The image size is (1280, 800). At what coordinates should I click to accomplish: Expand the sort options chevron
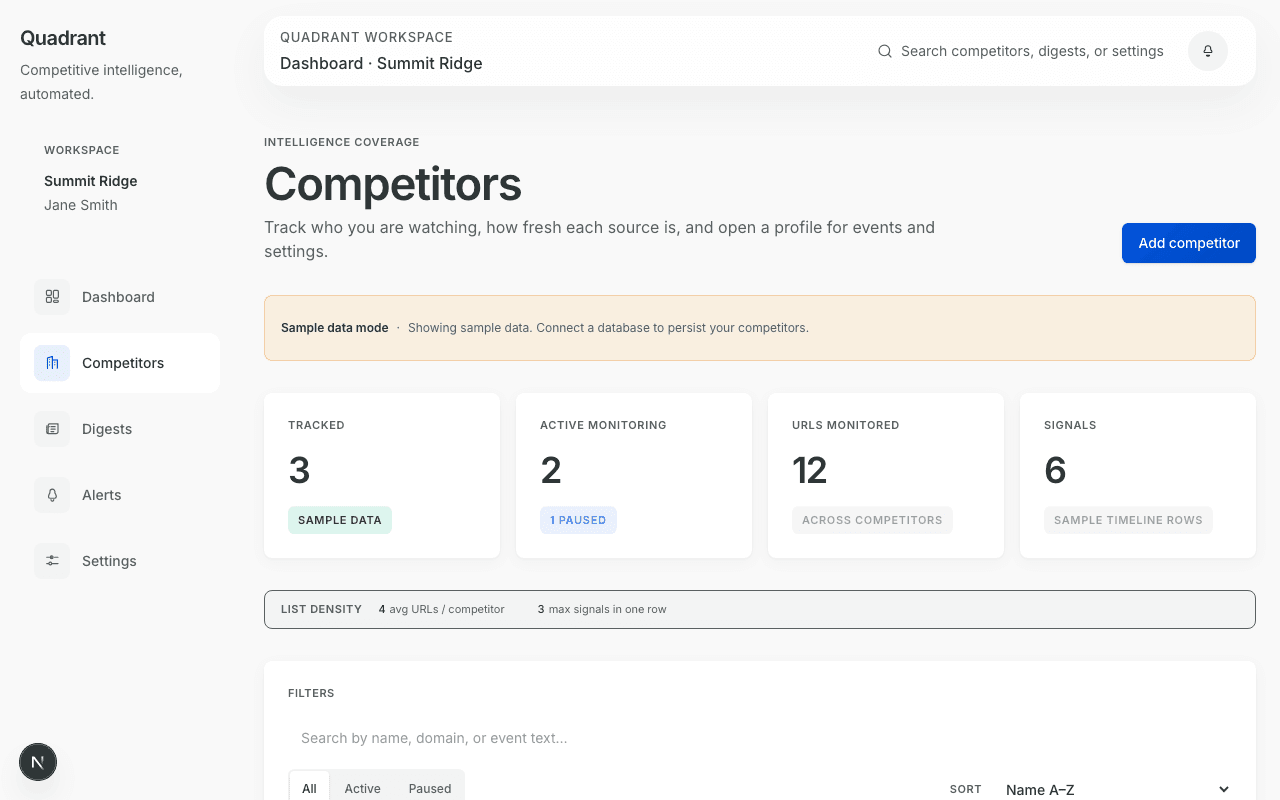1224,789
